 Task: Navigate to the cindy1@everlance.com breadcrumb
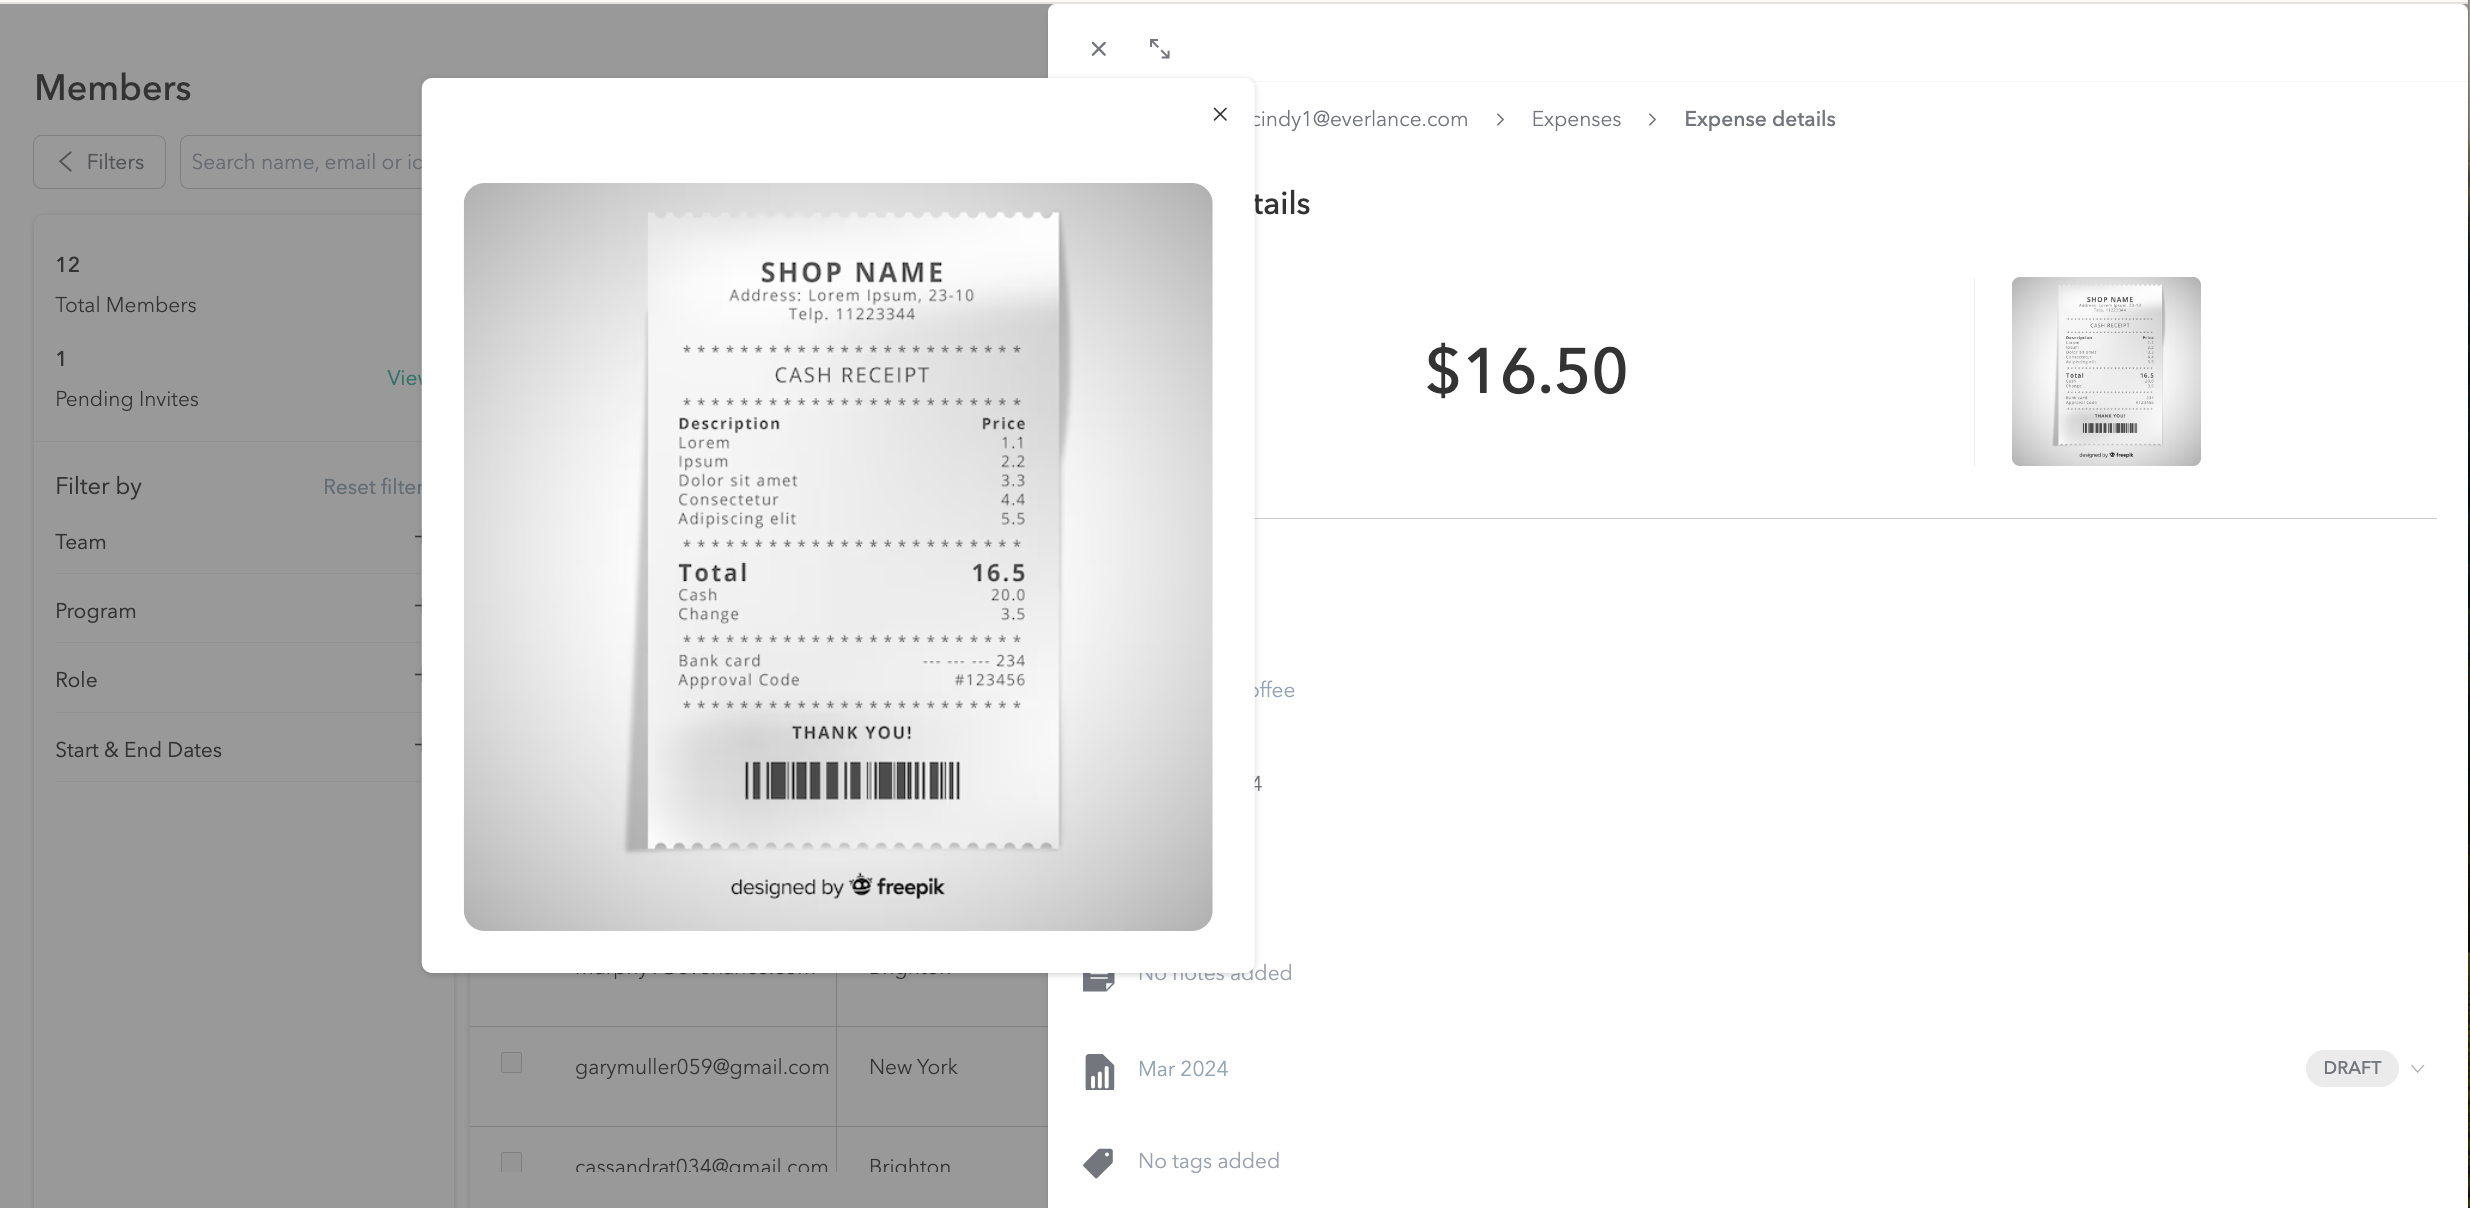[x=1360, y=119]
